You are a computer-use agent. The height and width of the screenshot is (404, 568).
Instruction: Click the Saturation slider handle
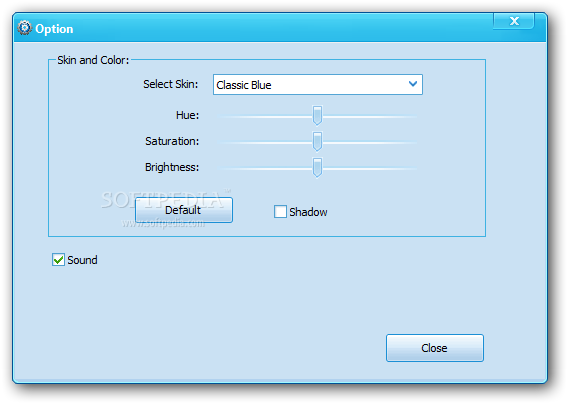(x=317, y=142)
